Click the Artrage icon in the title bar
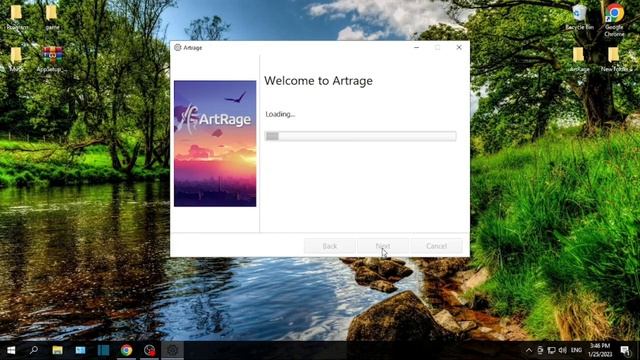 [178, 47]
